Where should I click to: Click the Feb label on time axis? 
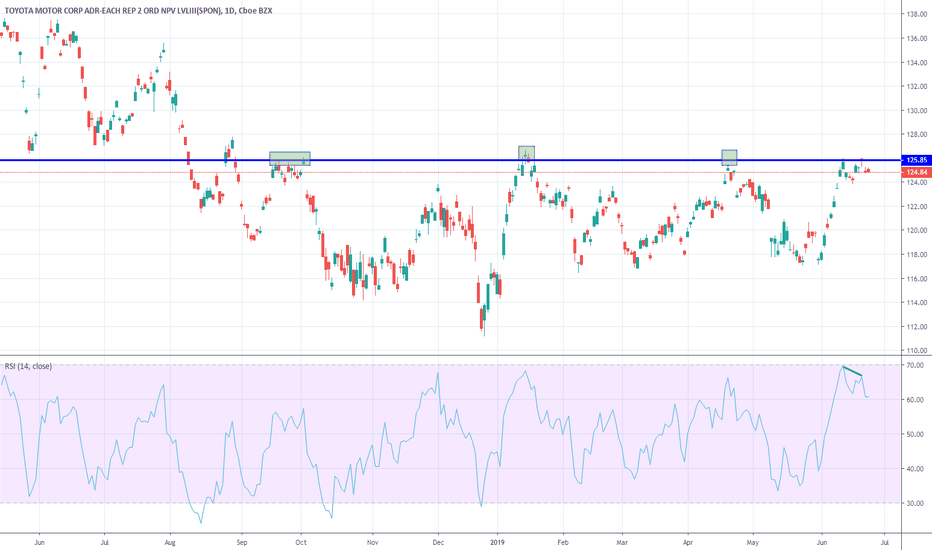(563, 542)
